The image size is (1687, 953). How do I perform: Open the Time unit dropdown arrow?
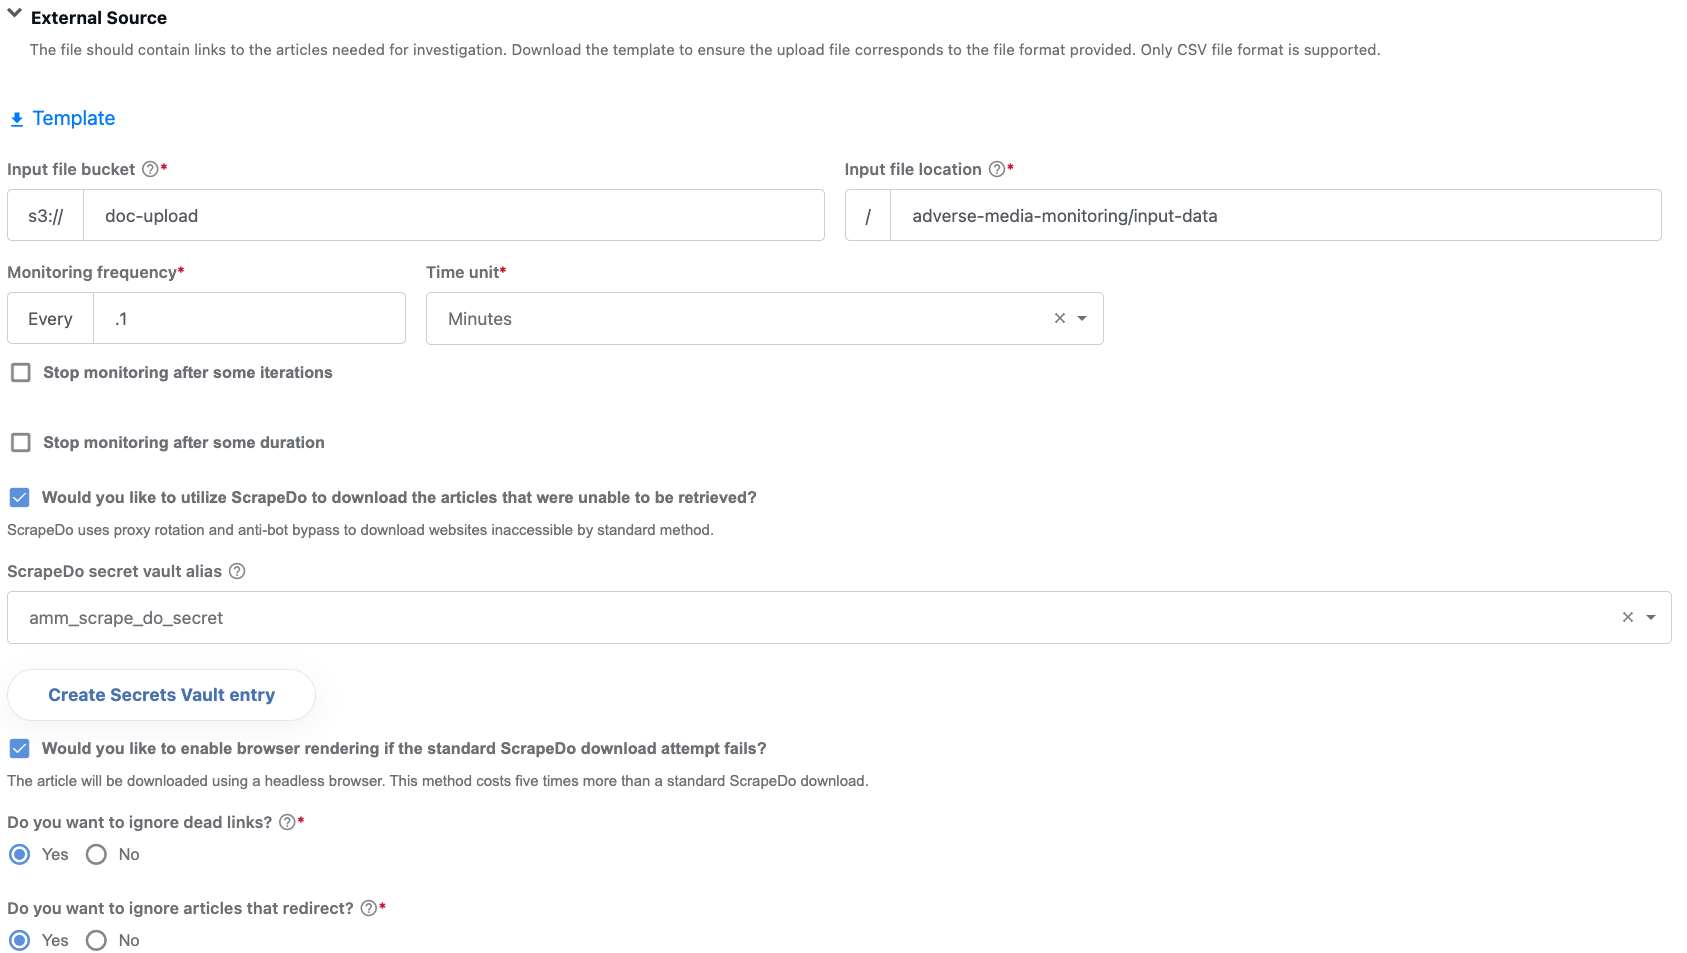click(x=1082, y=318)
